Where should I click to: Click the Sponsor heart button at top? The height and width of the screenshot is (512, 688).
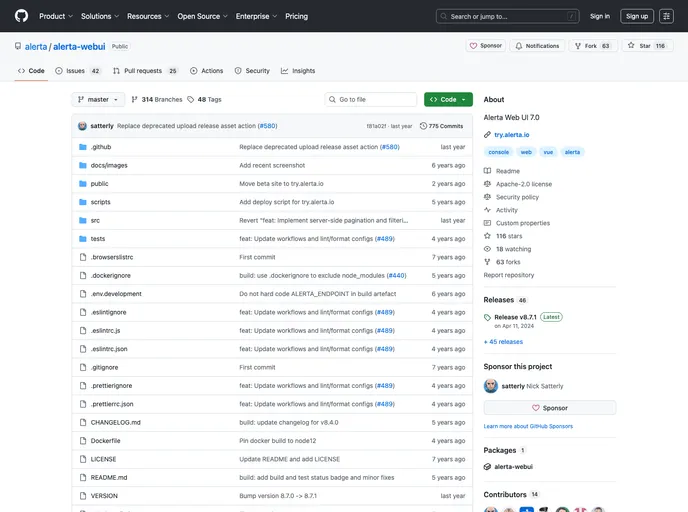485,46
